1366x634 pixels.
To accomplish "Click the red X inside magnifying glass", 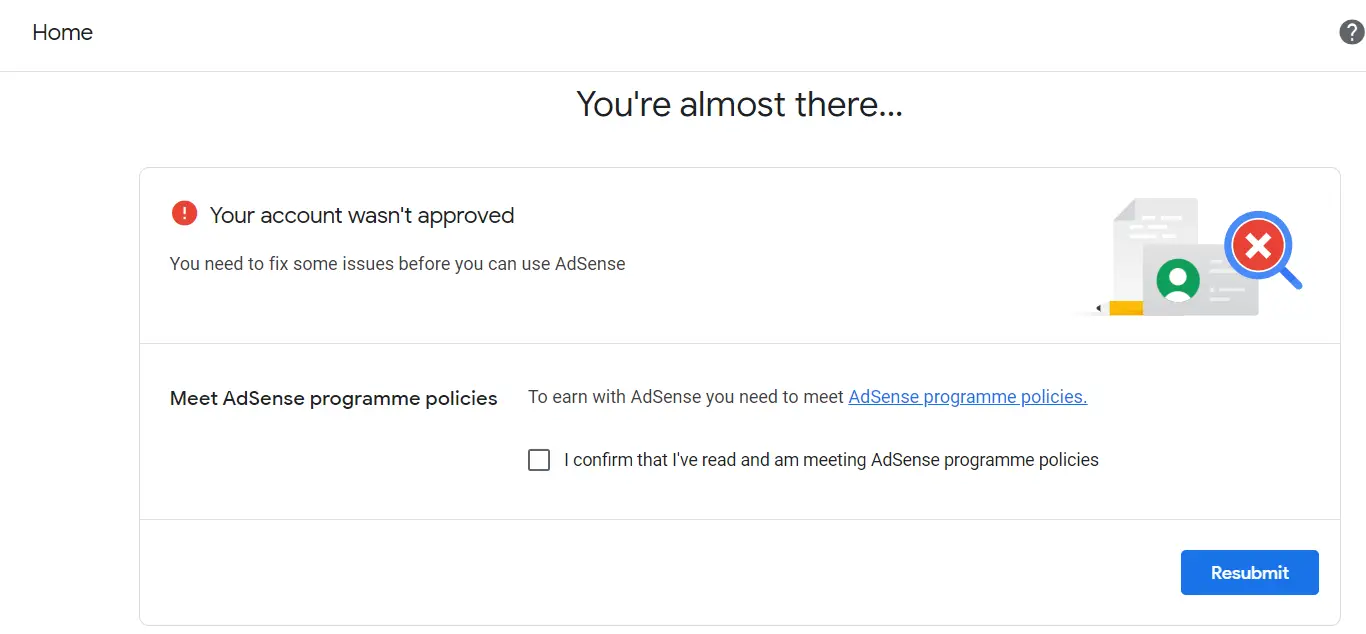I will click(1258, 245).
